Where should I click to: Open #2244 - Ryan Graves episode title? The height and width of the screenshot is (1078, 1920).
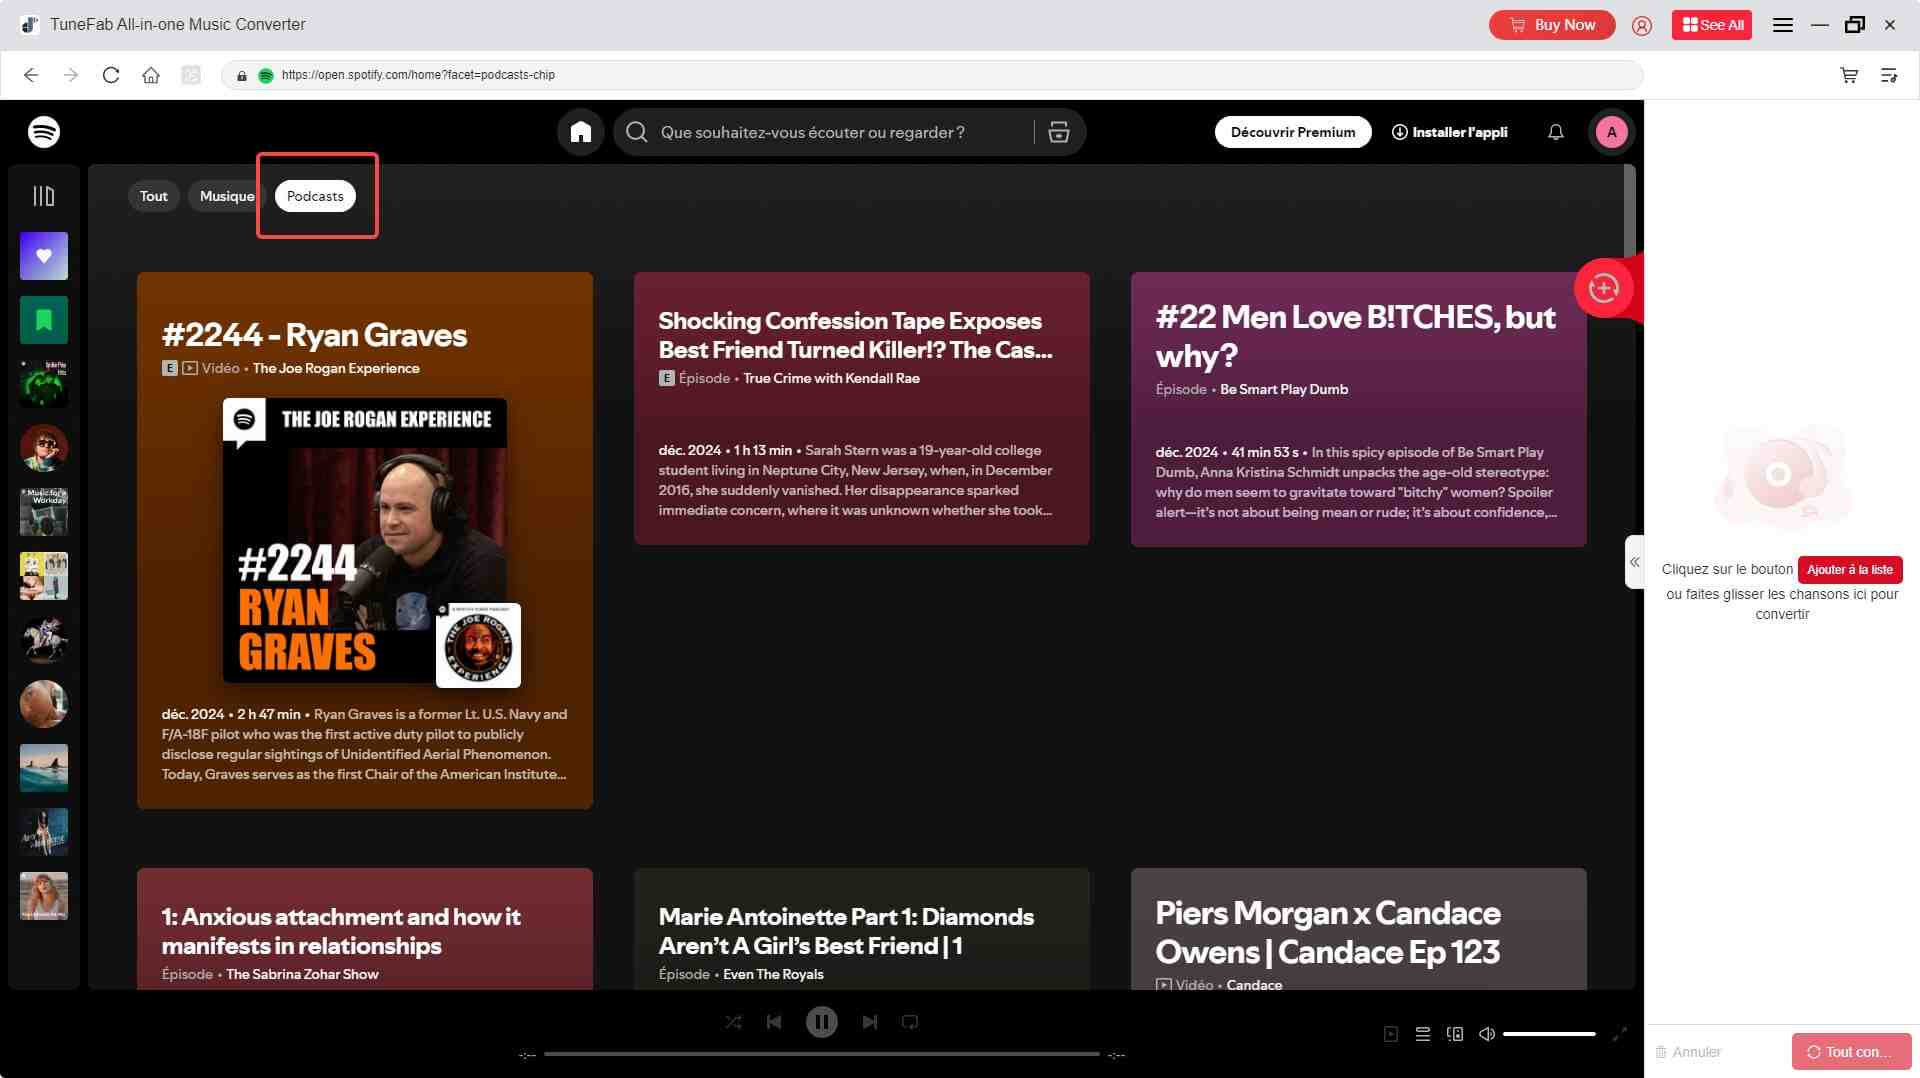pyautogui.click(x=314, y=335)
